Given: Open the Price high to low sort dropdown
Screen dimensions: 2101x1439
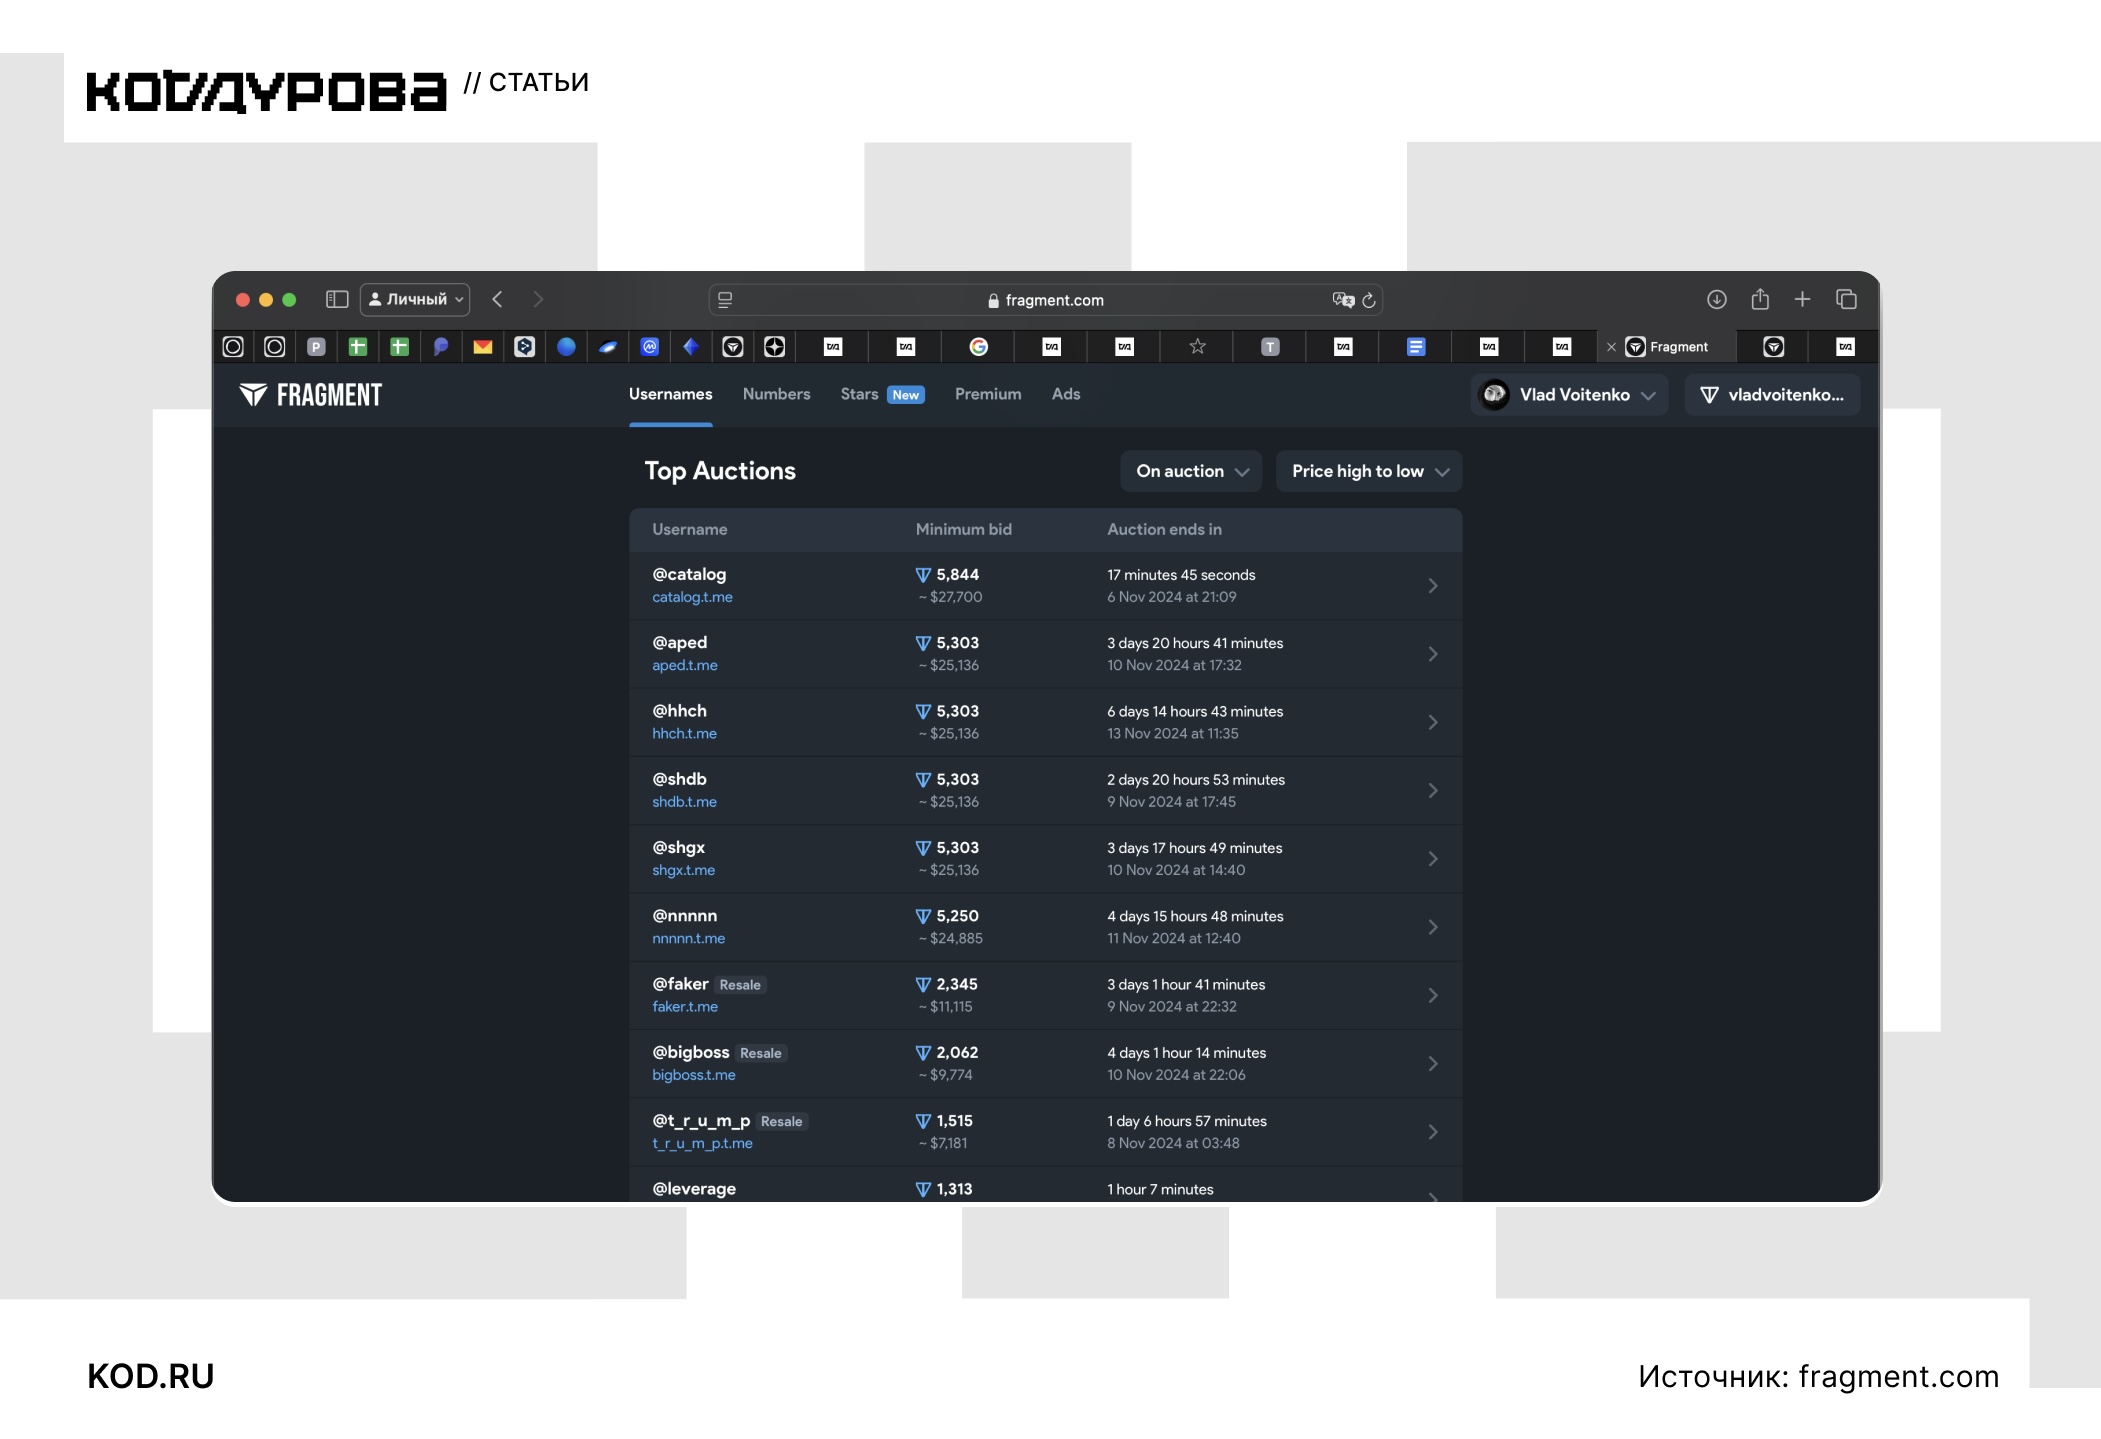Looking at the screenshot, I should (x=1369, y=471).
